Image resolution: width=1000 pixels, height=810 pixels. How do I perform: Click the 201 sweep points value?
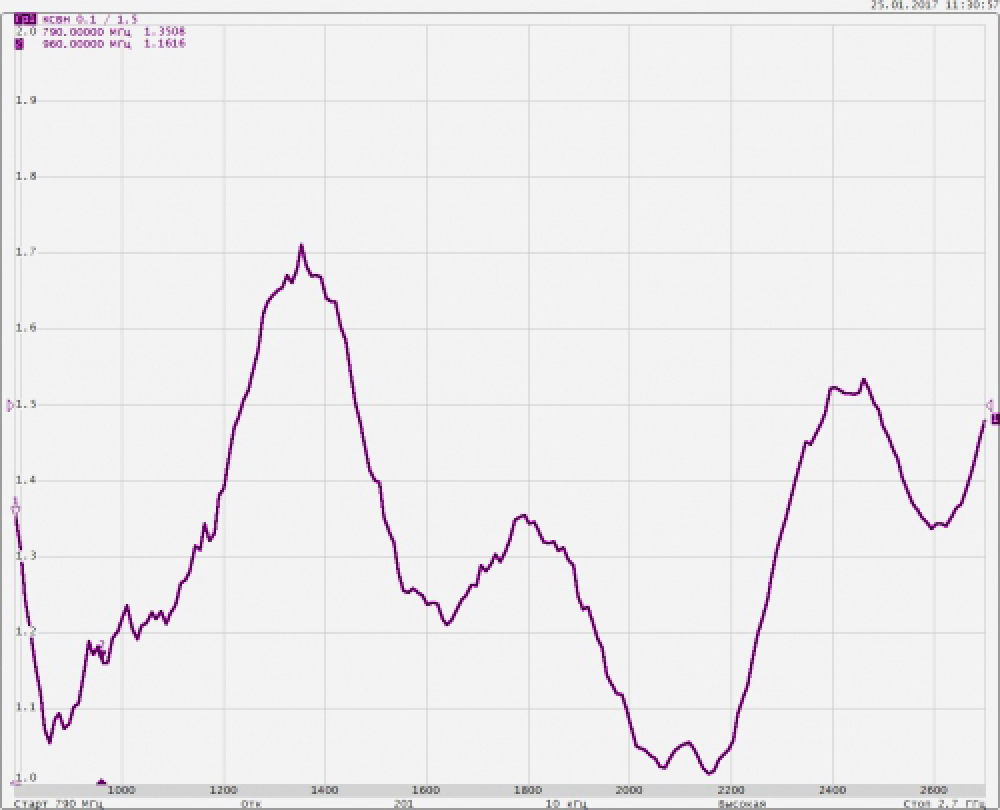click(x=403, y=804)
